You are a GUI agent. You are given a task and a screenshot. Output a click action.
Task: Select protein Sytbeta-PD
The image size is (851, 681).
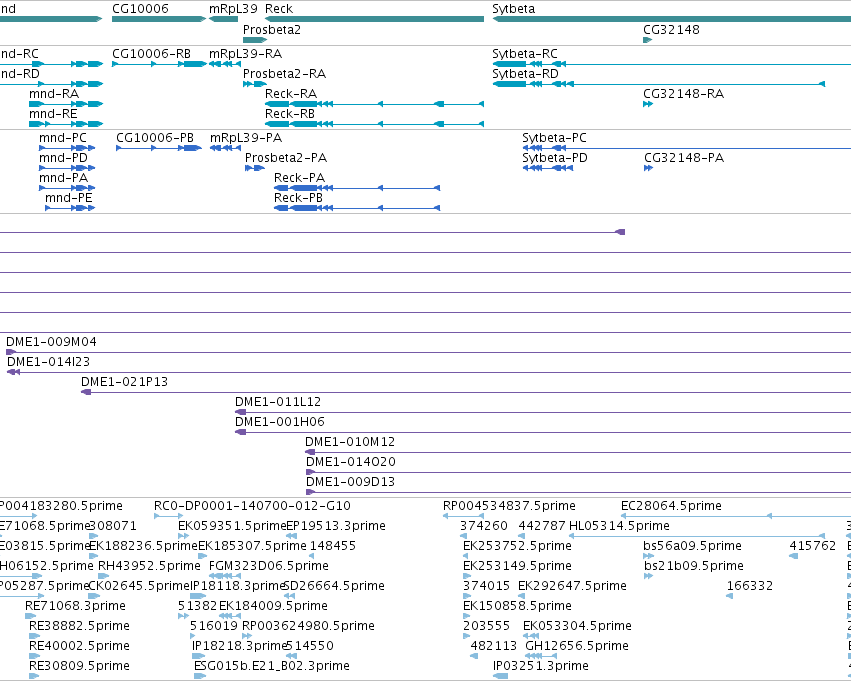[555, 157]
